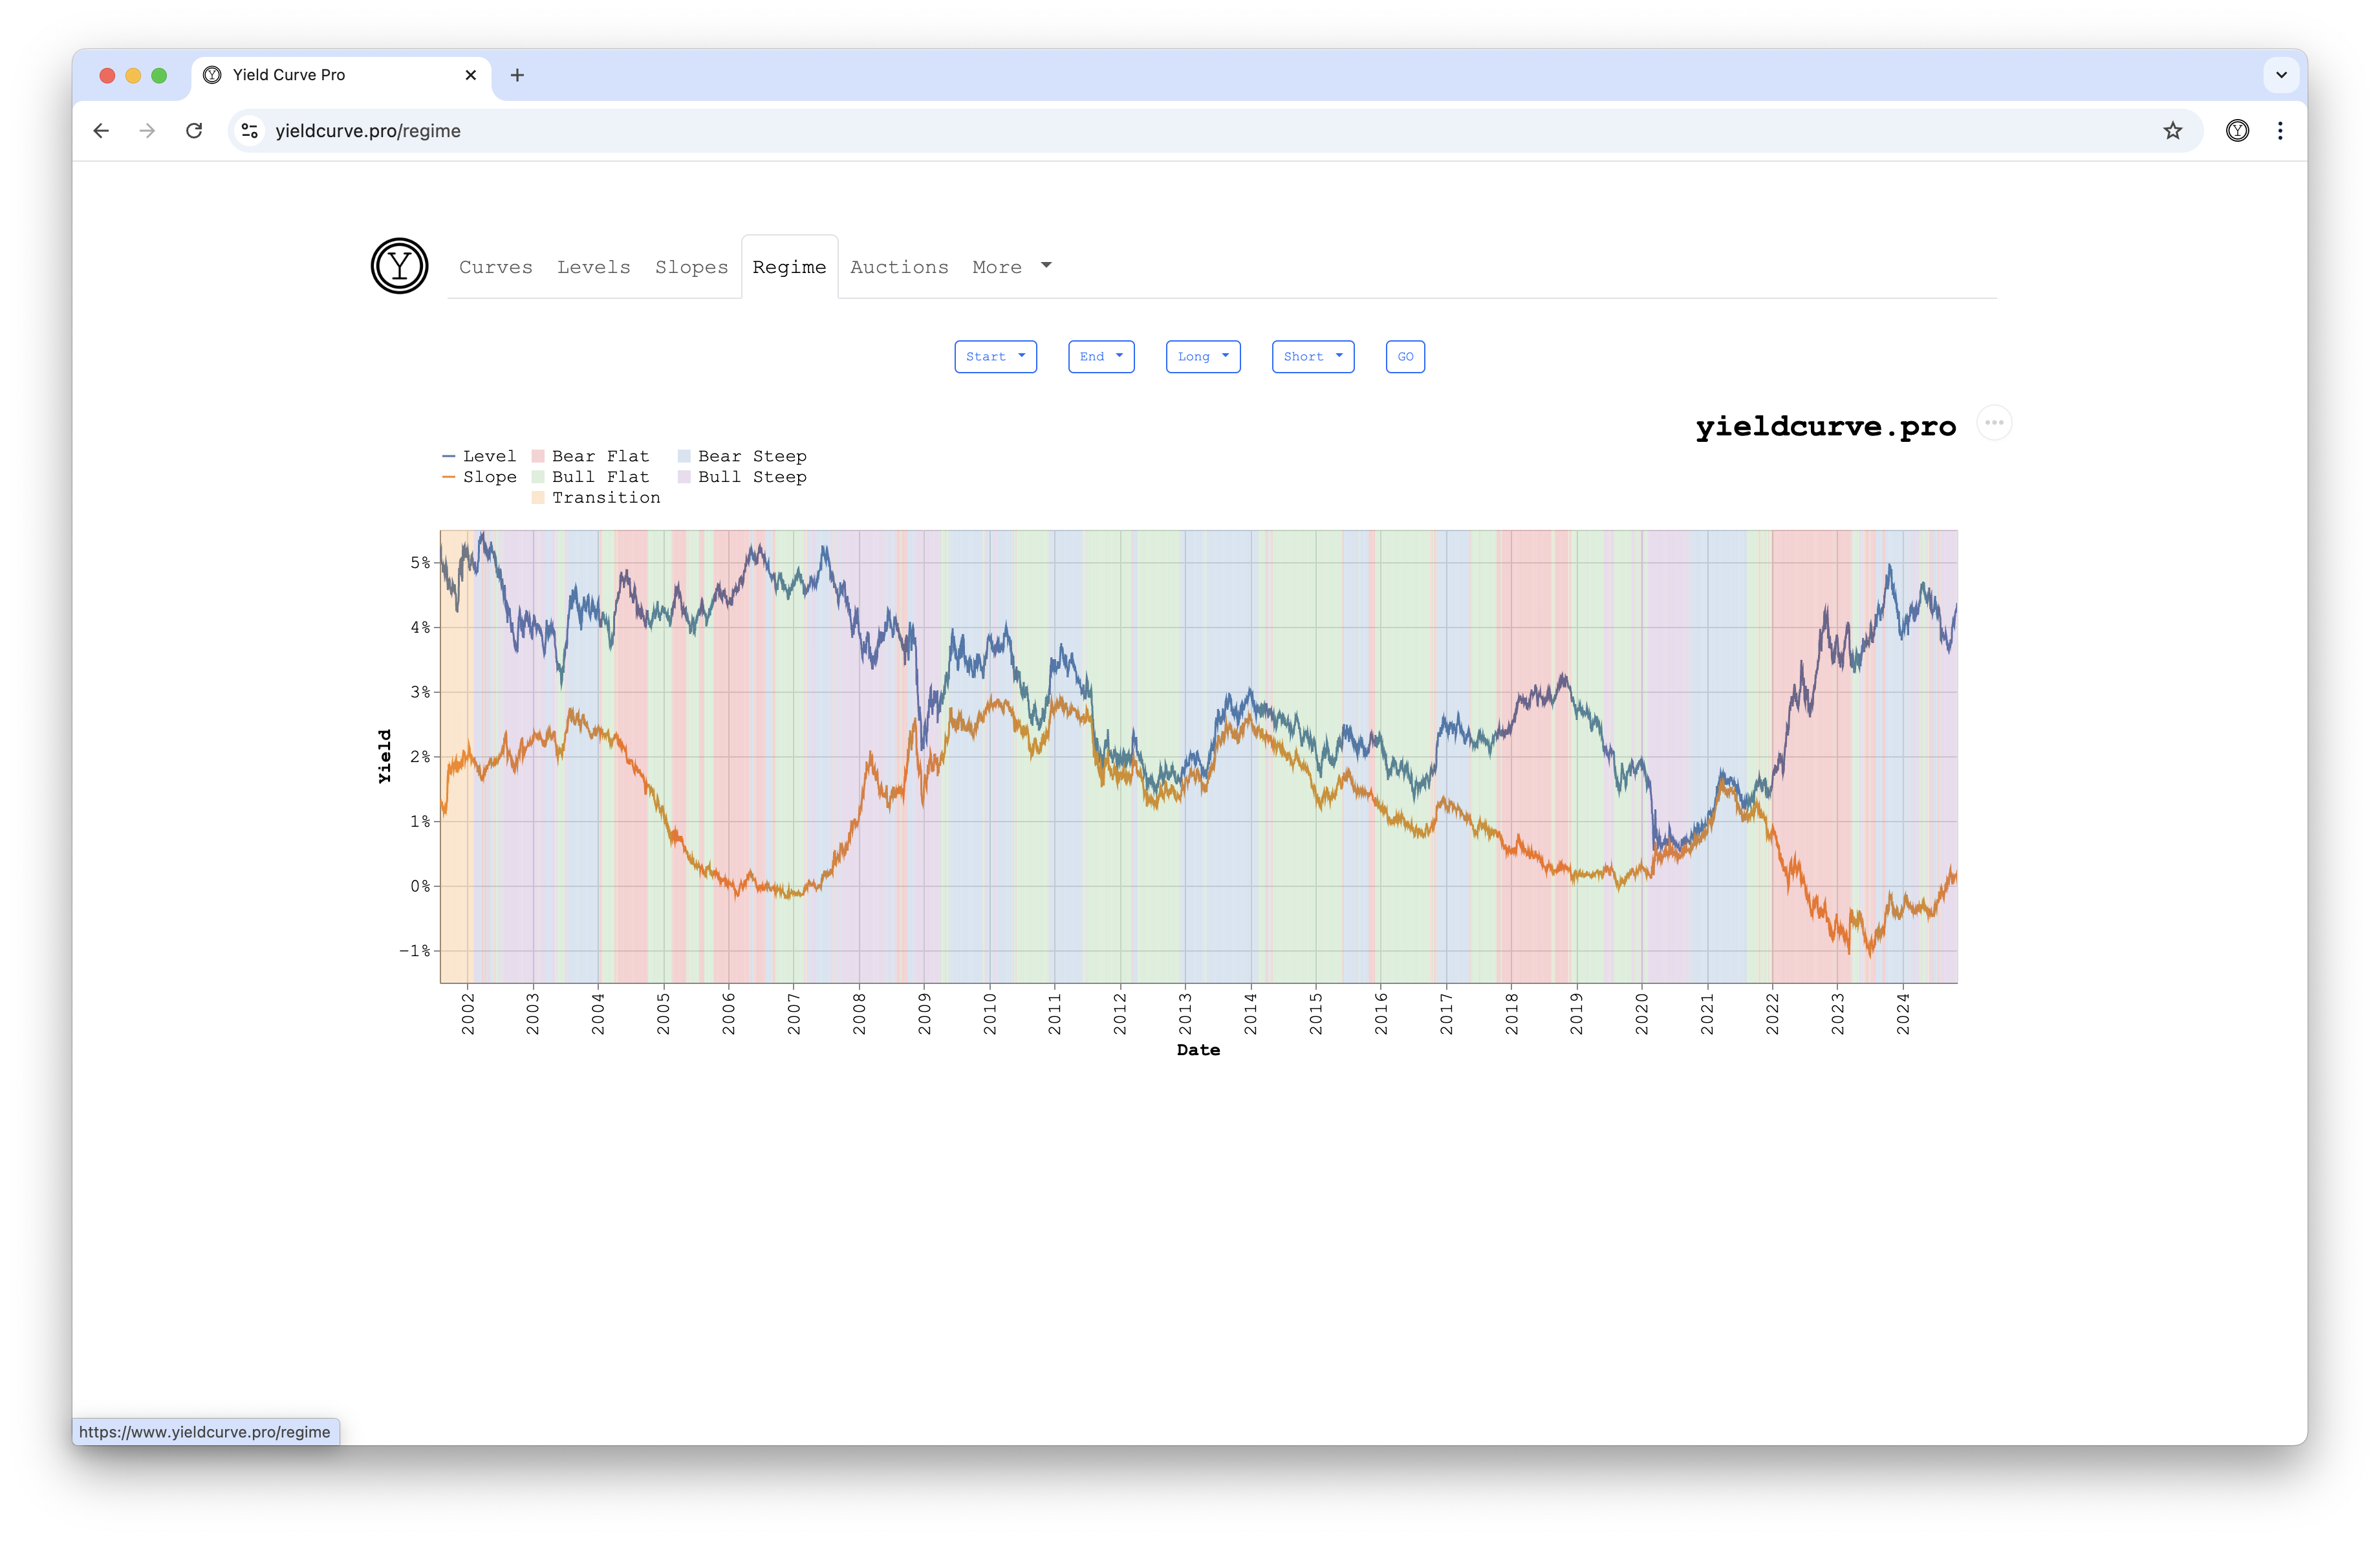Close the Yield Curve Pro tab
Image resolution: width=2380 pixels, height=1541 pixels.
coord(471,75)
